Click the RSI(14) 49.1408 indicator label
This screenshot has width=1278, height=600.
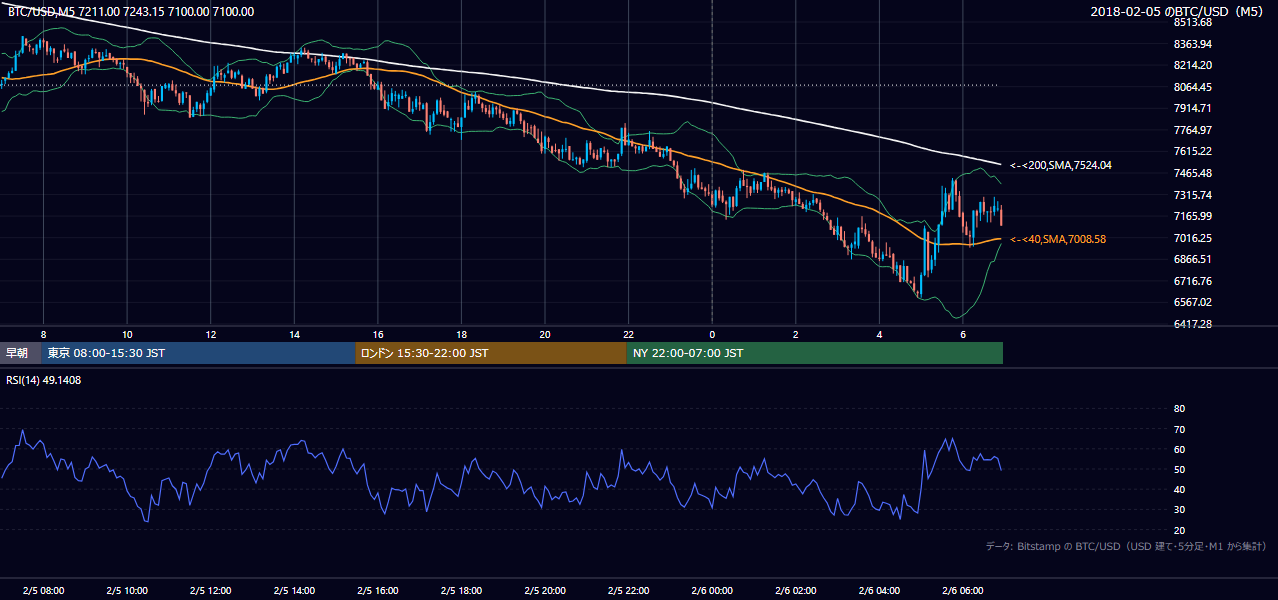point(44,380)
